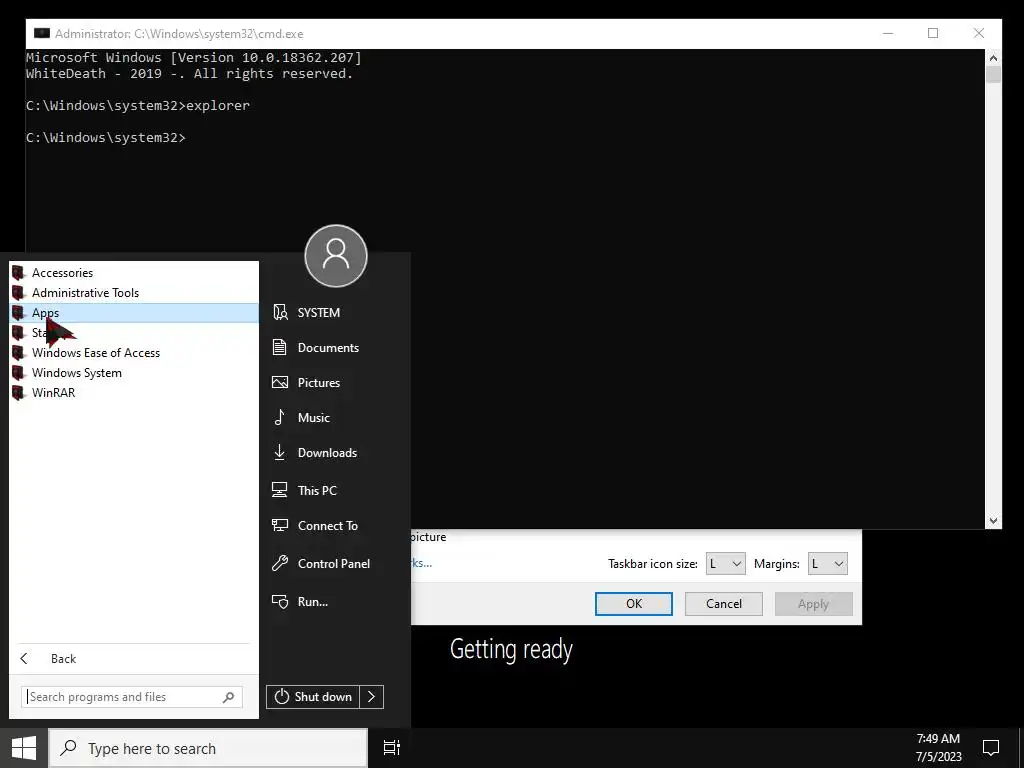This screenshot has height=768, width=1024.
Task: Open the Taskbar icon size dropdown
Action: click(x=725, y=564)
